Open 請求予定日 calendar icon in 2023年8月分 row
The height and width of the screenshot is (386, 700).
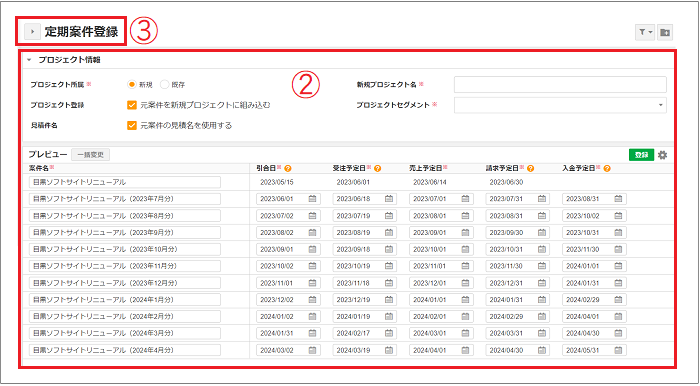click(542, 216)
